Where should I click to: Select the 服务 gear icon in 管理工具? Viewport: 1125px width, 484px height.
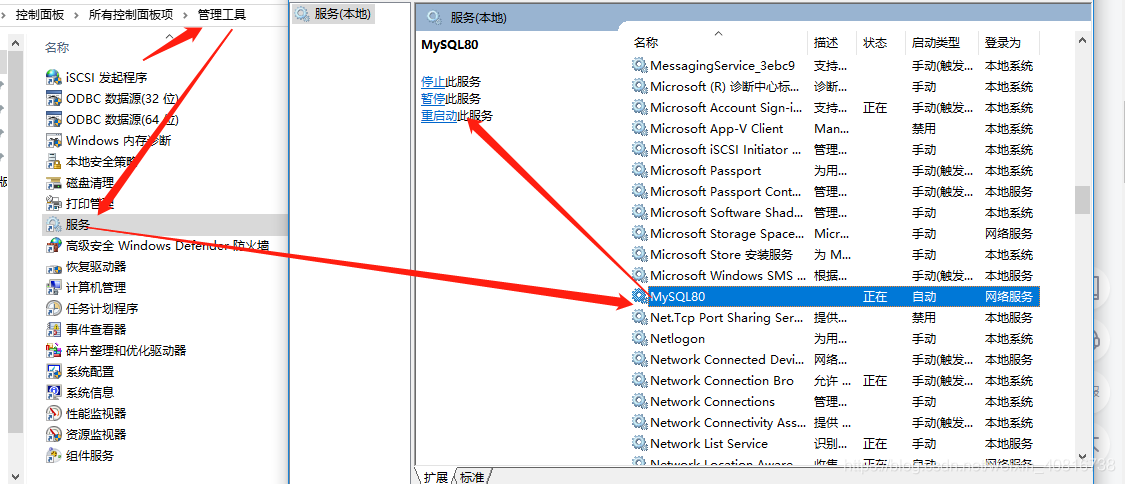(x=54, y=224)
